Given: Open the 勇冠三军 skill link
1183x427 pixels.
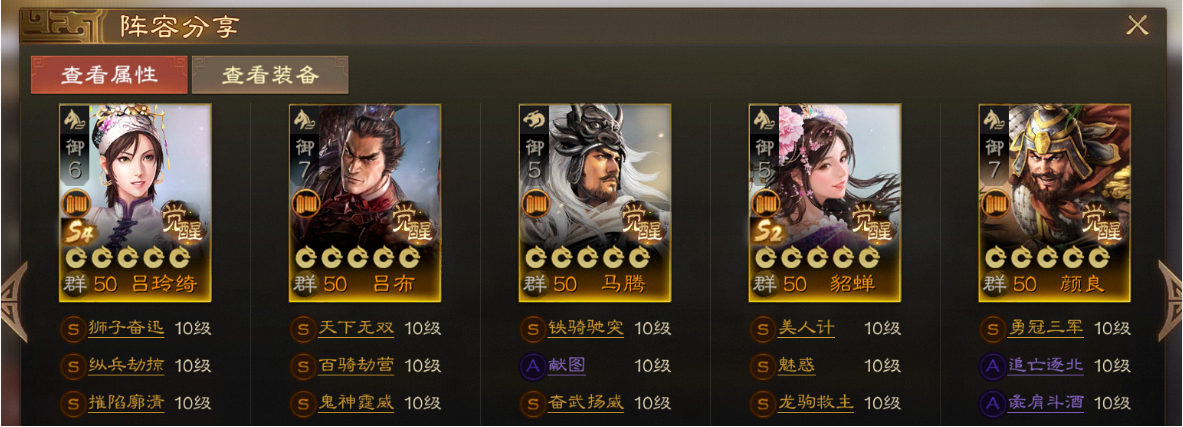Looking at the screenshot, I should (1046, 329).
